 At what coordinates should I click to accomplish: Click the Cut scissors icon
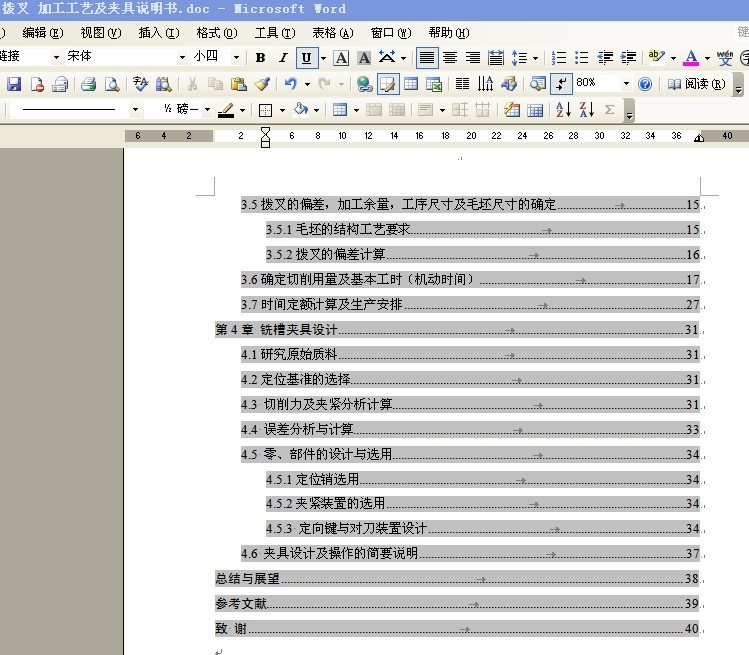192,84
